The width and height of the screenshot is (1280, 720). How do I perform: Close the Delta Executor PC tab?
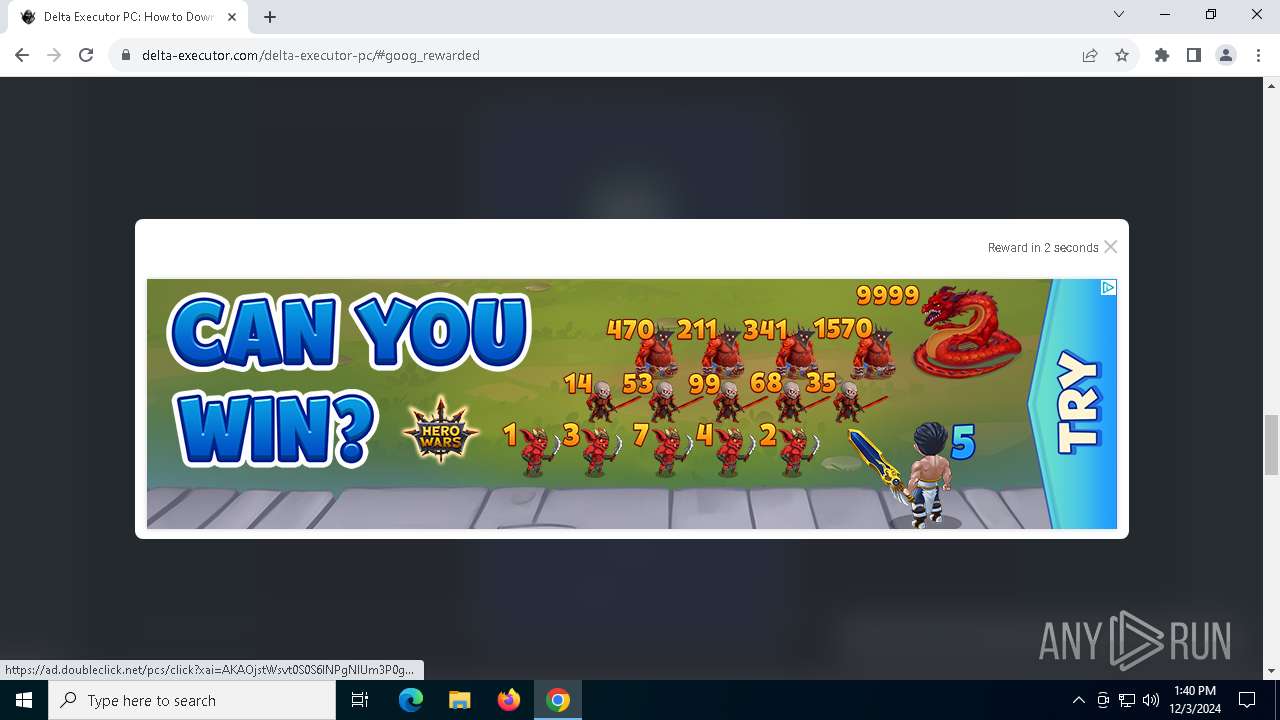232,17
